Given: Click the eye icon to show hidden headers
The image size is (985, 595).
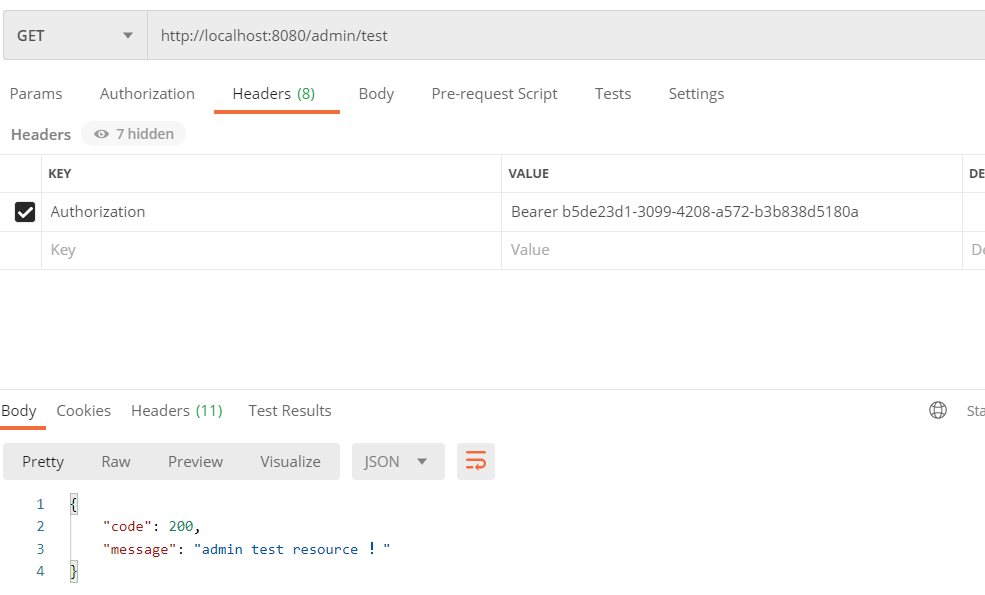Looking at the screenshot, I should (101, 134).
